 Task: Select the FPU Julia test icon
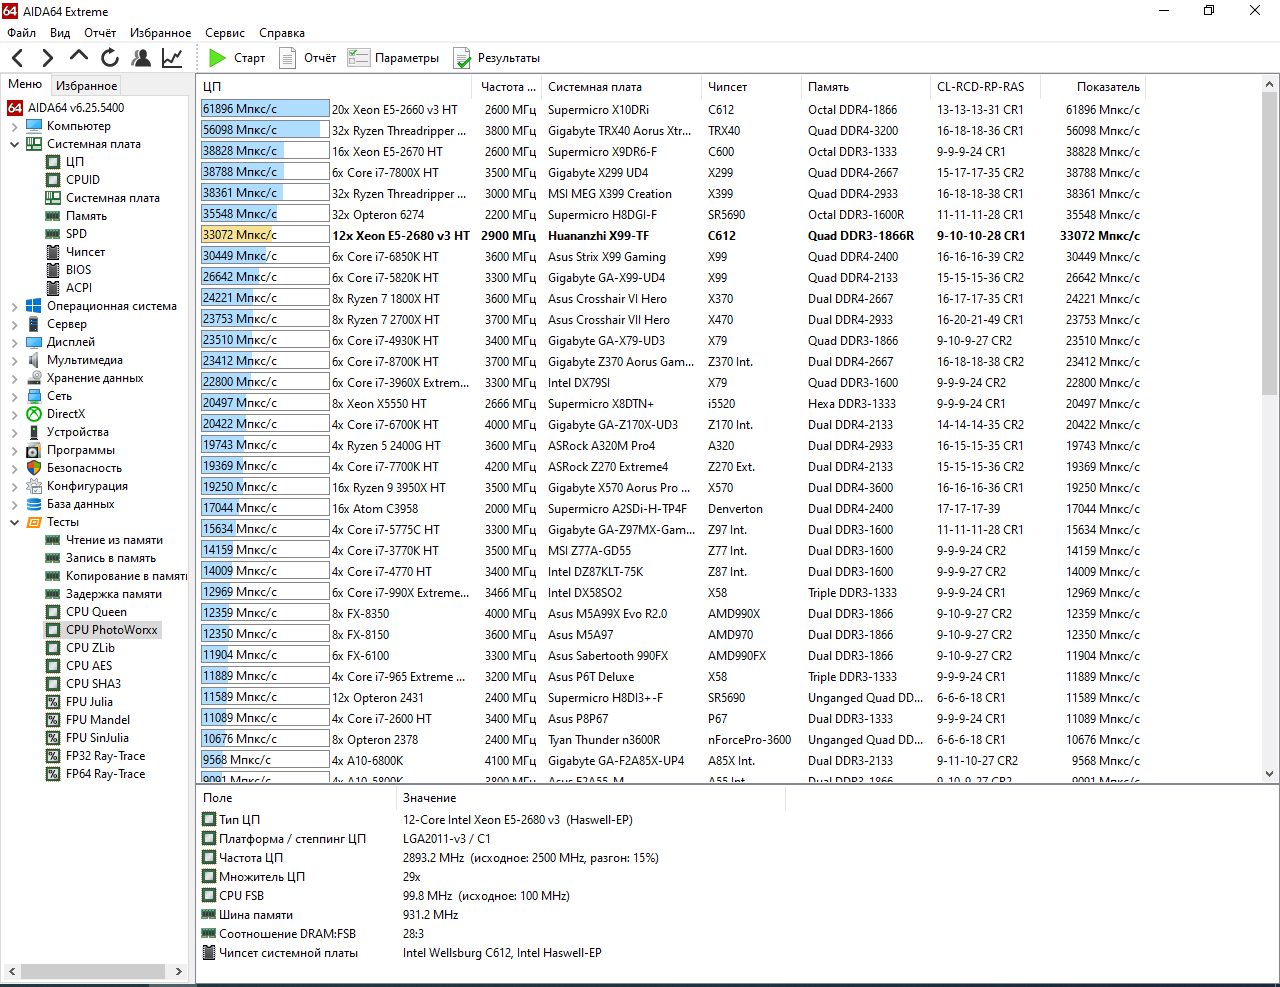pos(53,702)
